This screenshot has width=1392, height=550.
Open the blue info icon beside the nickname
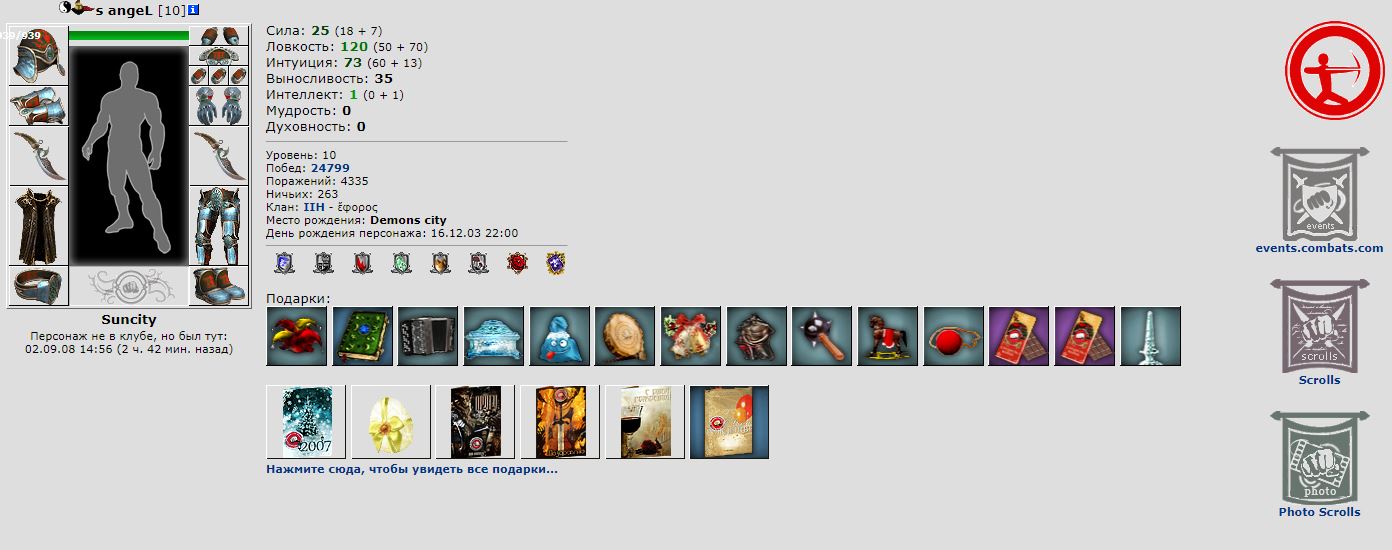click(x=193, y=9)
